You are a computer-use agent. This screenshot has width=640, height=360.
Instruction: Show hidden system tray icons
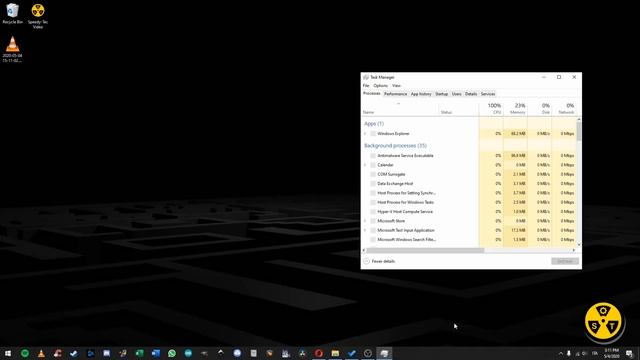click(x=560, y=353)
